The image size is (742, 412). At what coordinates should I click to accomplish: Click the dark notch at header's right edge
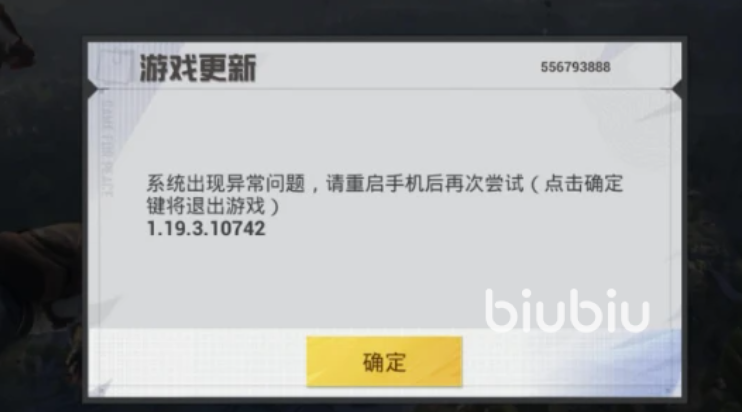coord(677,88)
